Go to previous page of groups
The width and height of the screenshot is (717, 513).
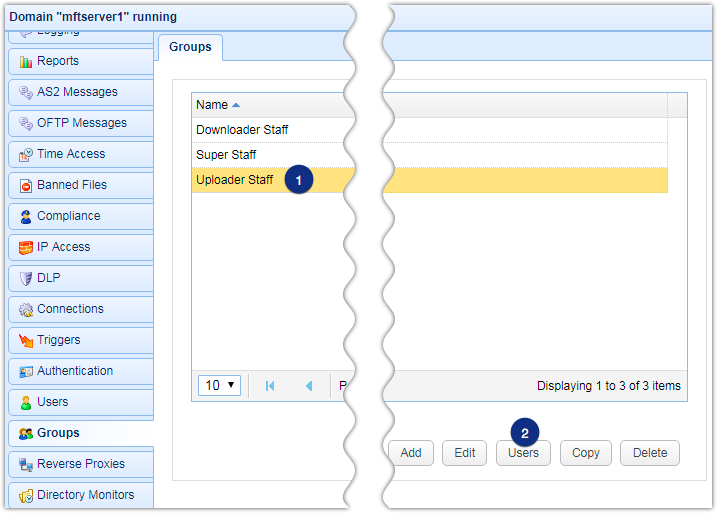(x=309, y=386)
